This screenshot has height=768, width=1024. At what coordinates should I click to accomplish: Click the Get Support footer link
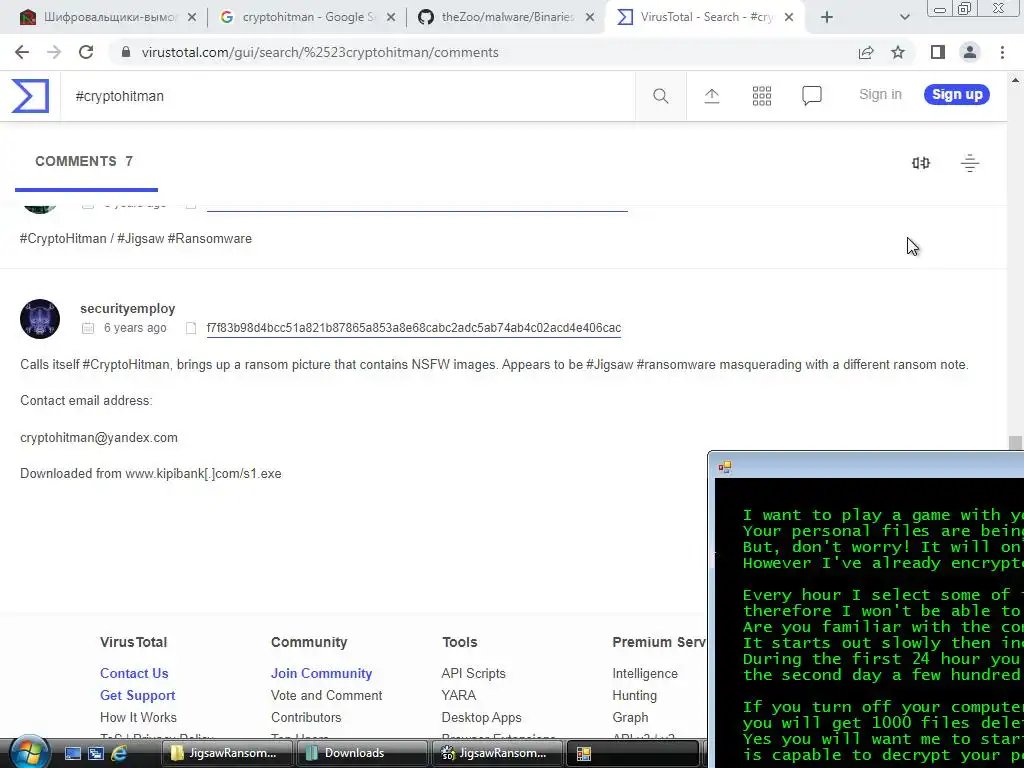137,696
